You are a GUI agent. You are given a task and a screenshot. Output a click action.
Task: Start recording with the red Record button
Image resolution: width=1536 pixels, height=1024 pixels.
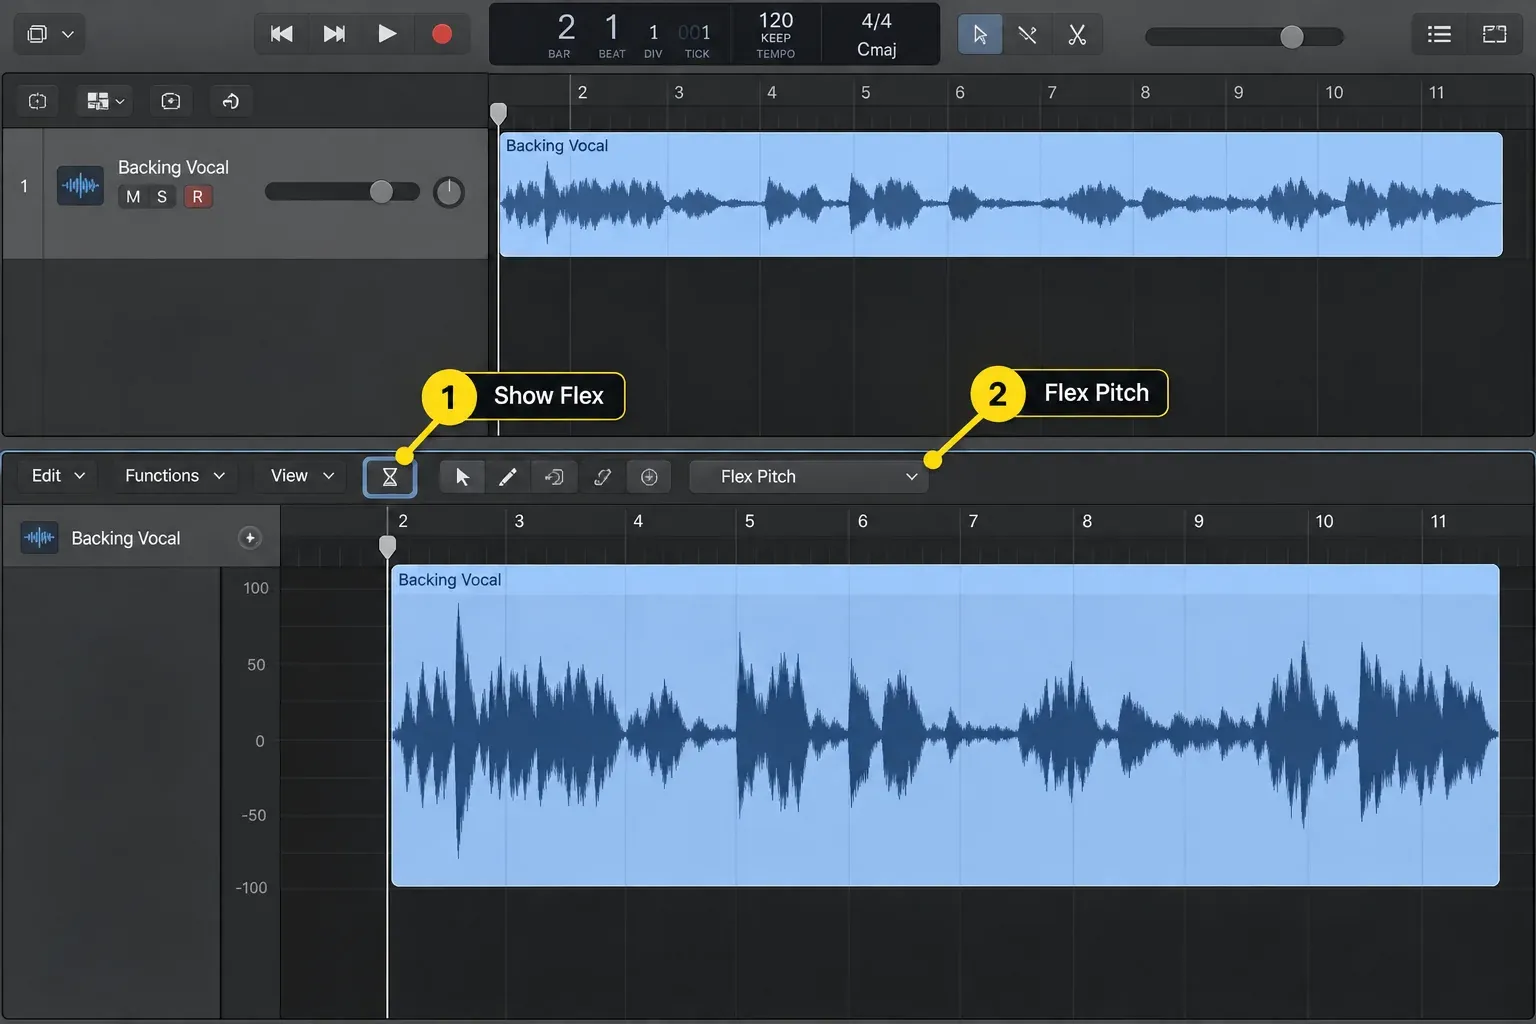coord(441,34)
